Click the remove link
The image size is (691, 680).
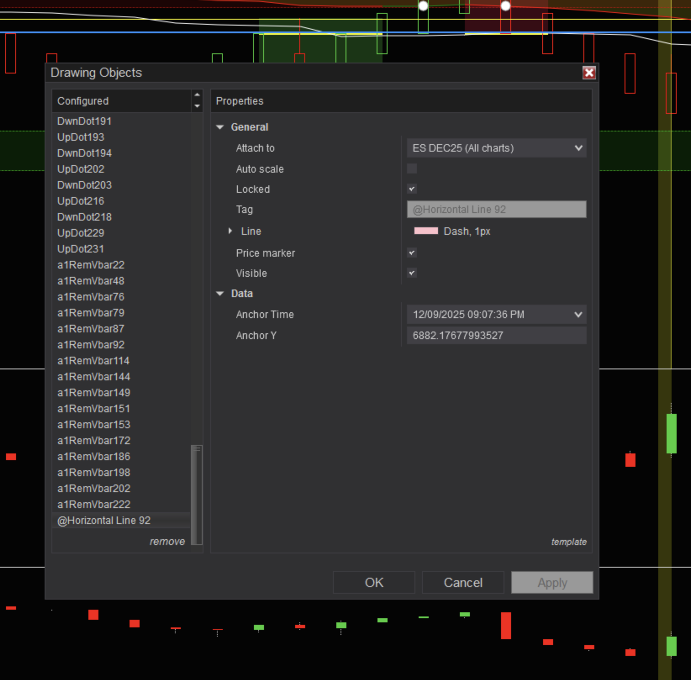[167, 542]
